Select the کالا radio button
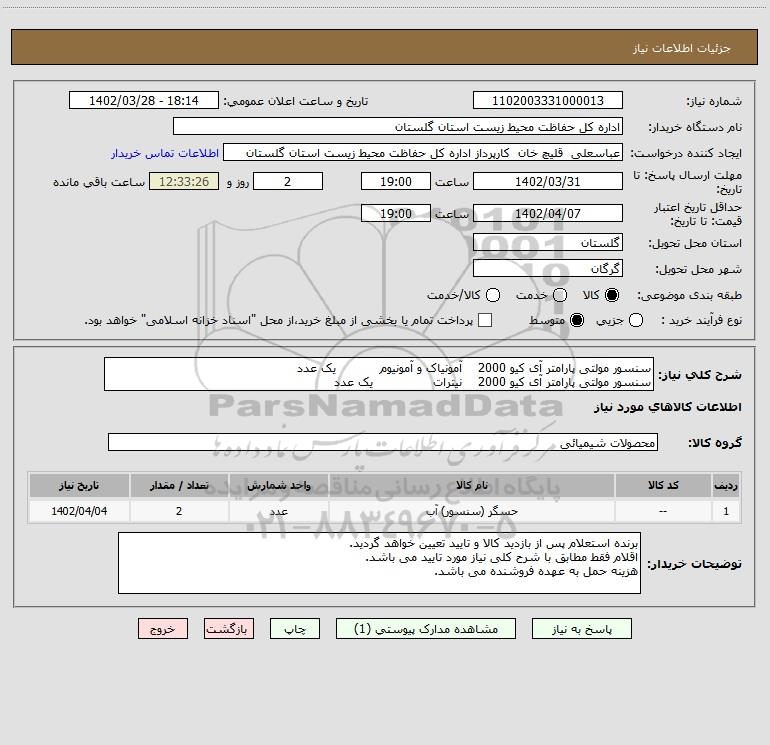 612,295
